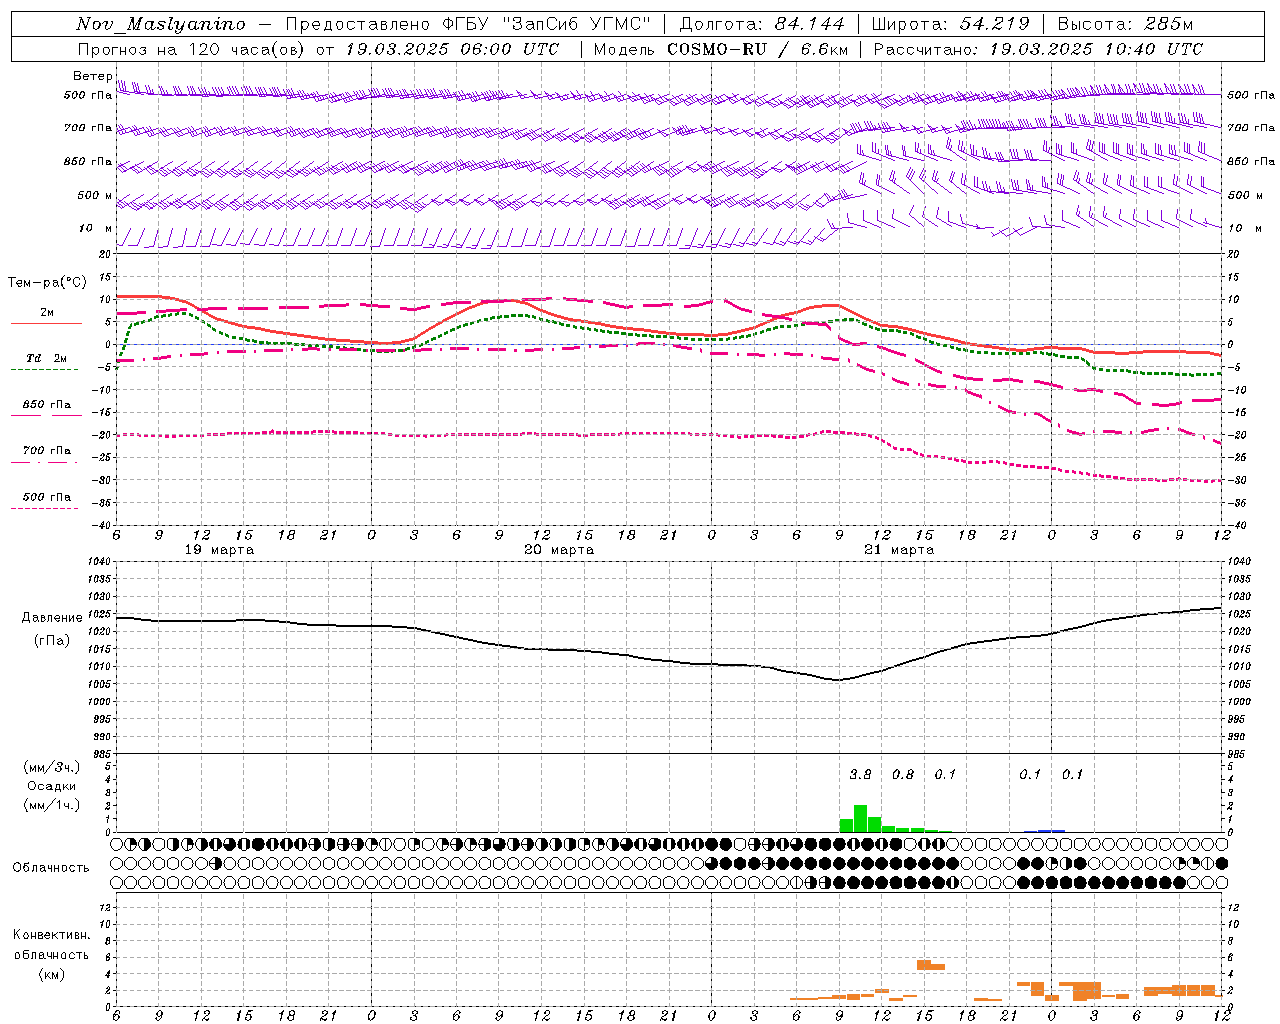Click the '(мм/1ч.)' precipitation unit label
The height and width of the screenshot is (1024, 1280).
click(52, 805)
